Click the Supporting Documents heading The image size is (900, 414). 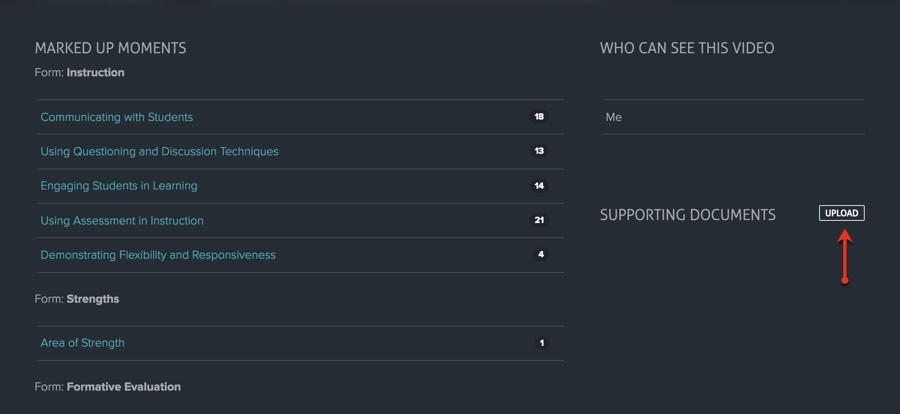[x=688, y=215]
